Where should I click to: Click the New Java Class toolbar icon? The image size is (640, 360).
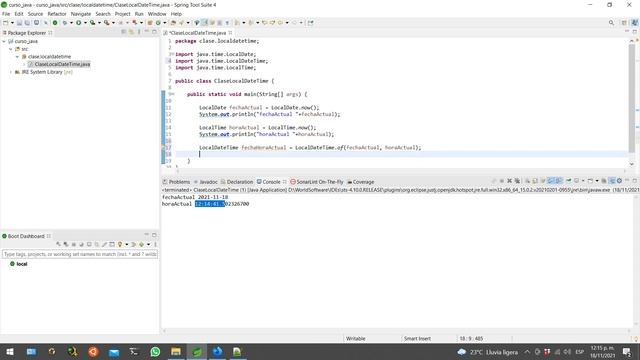coord(158,23)
